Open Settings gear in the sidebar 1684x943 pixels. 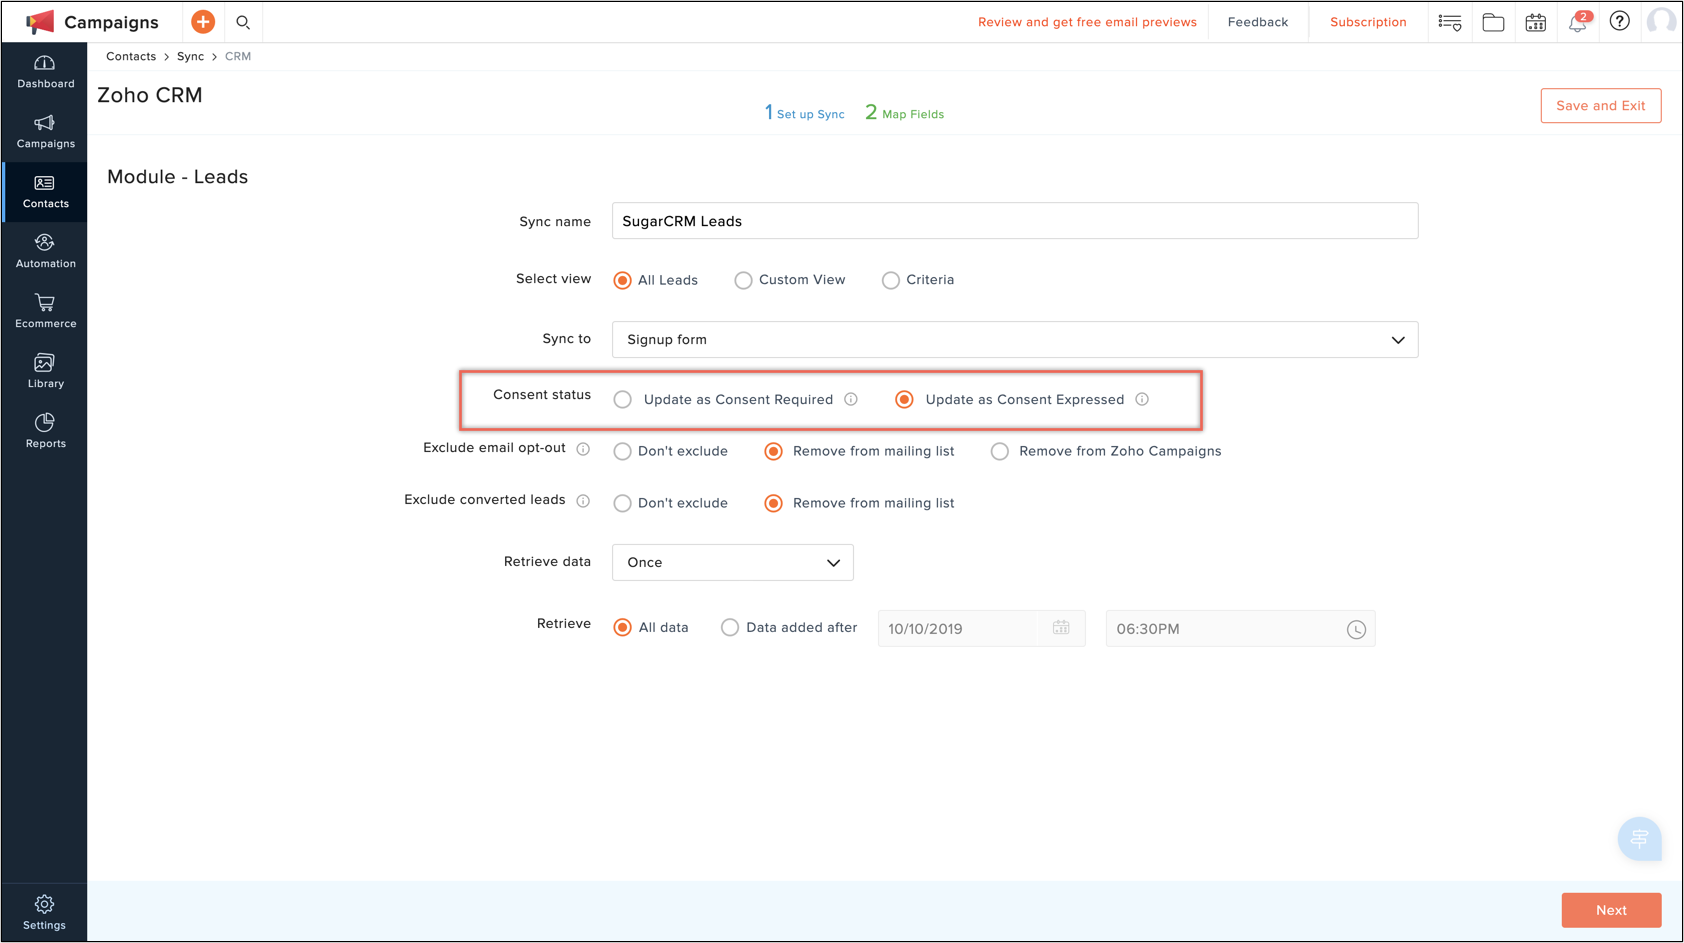(x=45, y=913)
